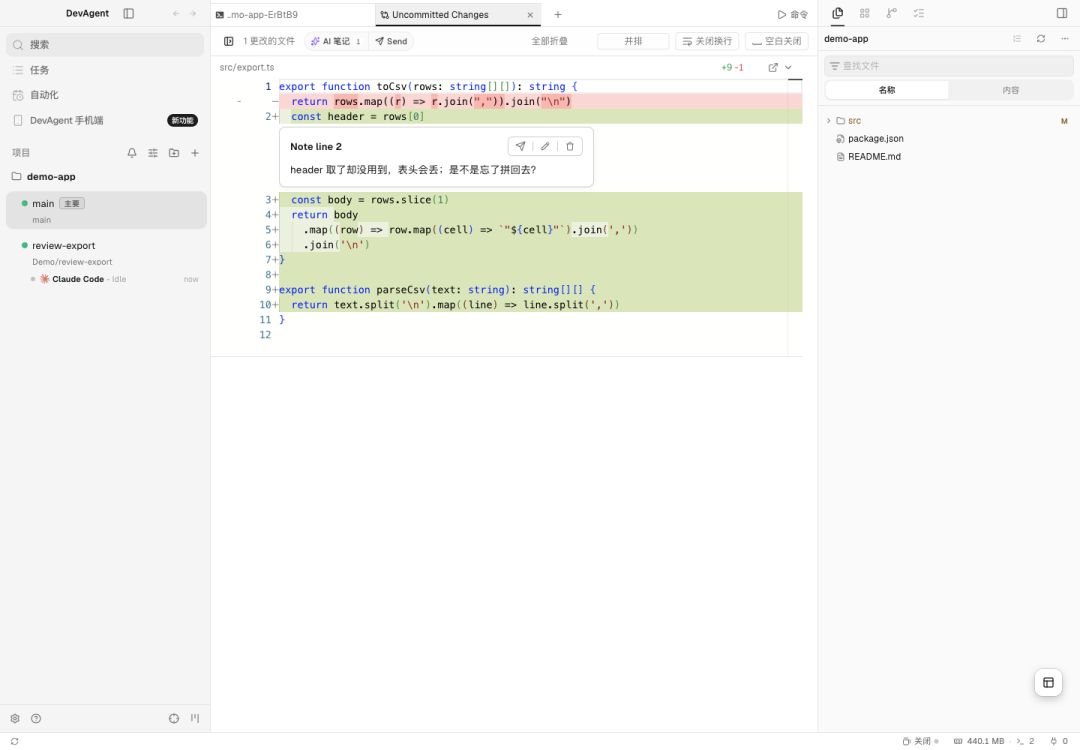Image resolution: width=1080 pixels, height=750 pixels.
Task: Switch file search to 内容 tab
Action: click(1010, 90)
